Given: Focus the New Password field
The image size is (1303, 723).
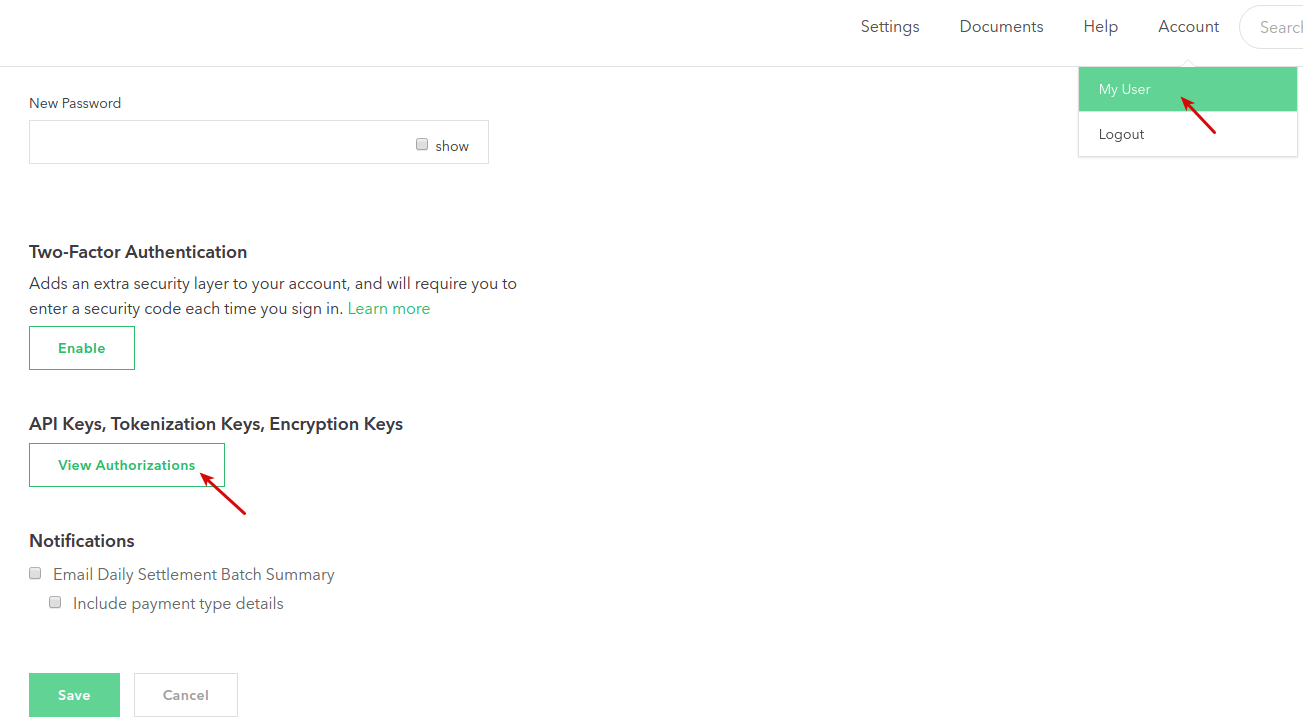Looking at the screenshot, I should [259, 142].
